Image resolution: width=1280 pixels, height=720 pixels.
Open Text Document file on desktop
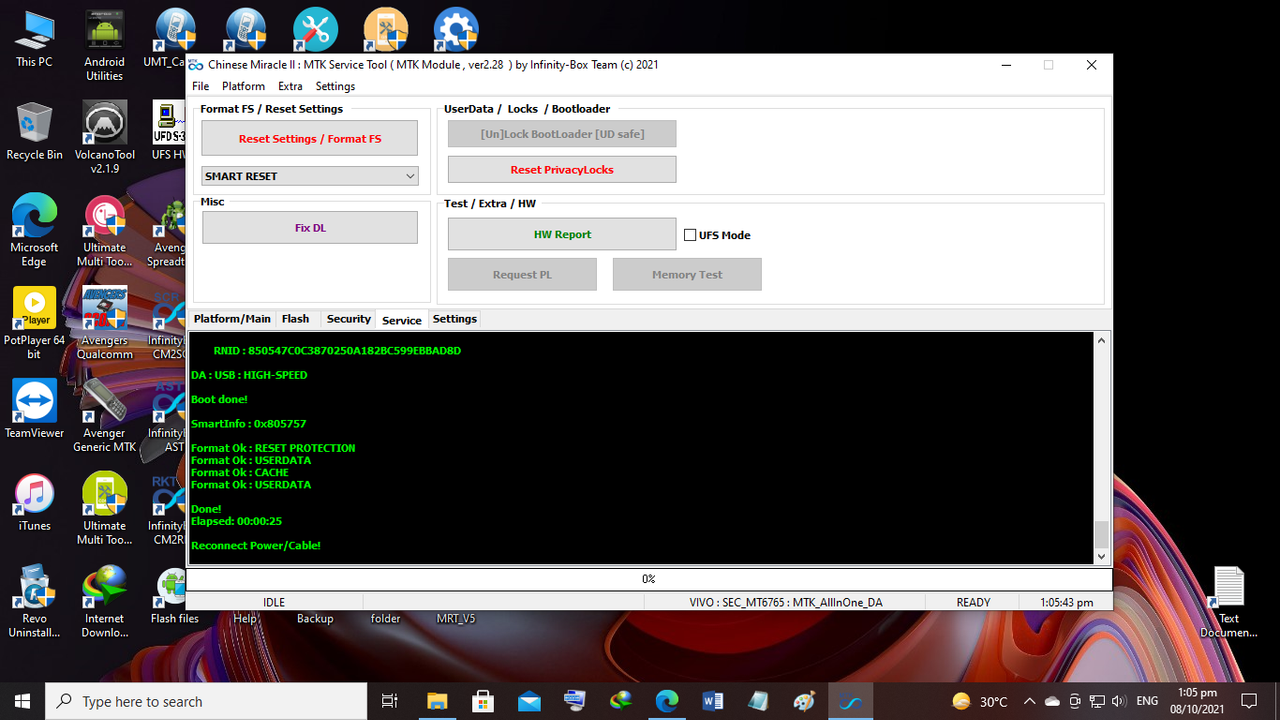(x=1229, y=601)
